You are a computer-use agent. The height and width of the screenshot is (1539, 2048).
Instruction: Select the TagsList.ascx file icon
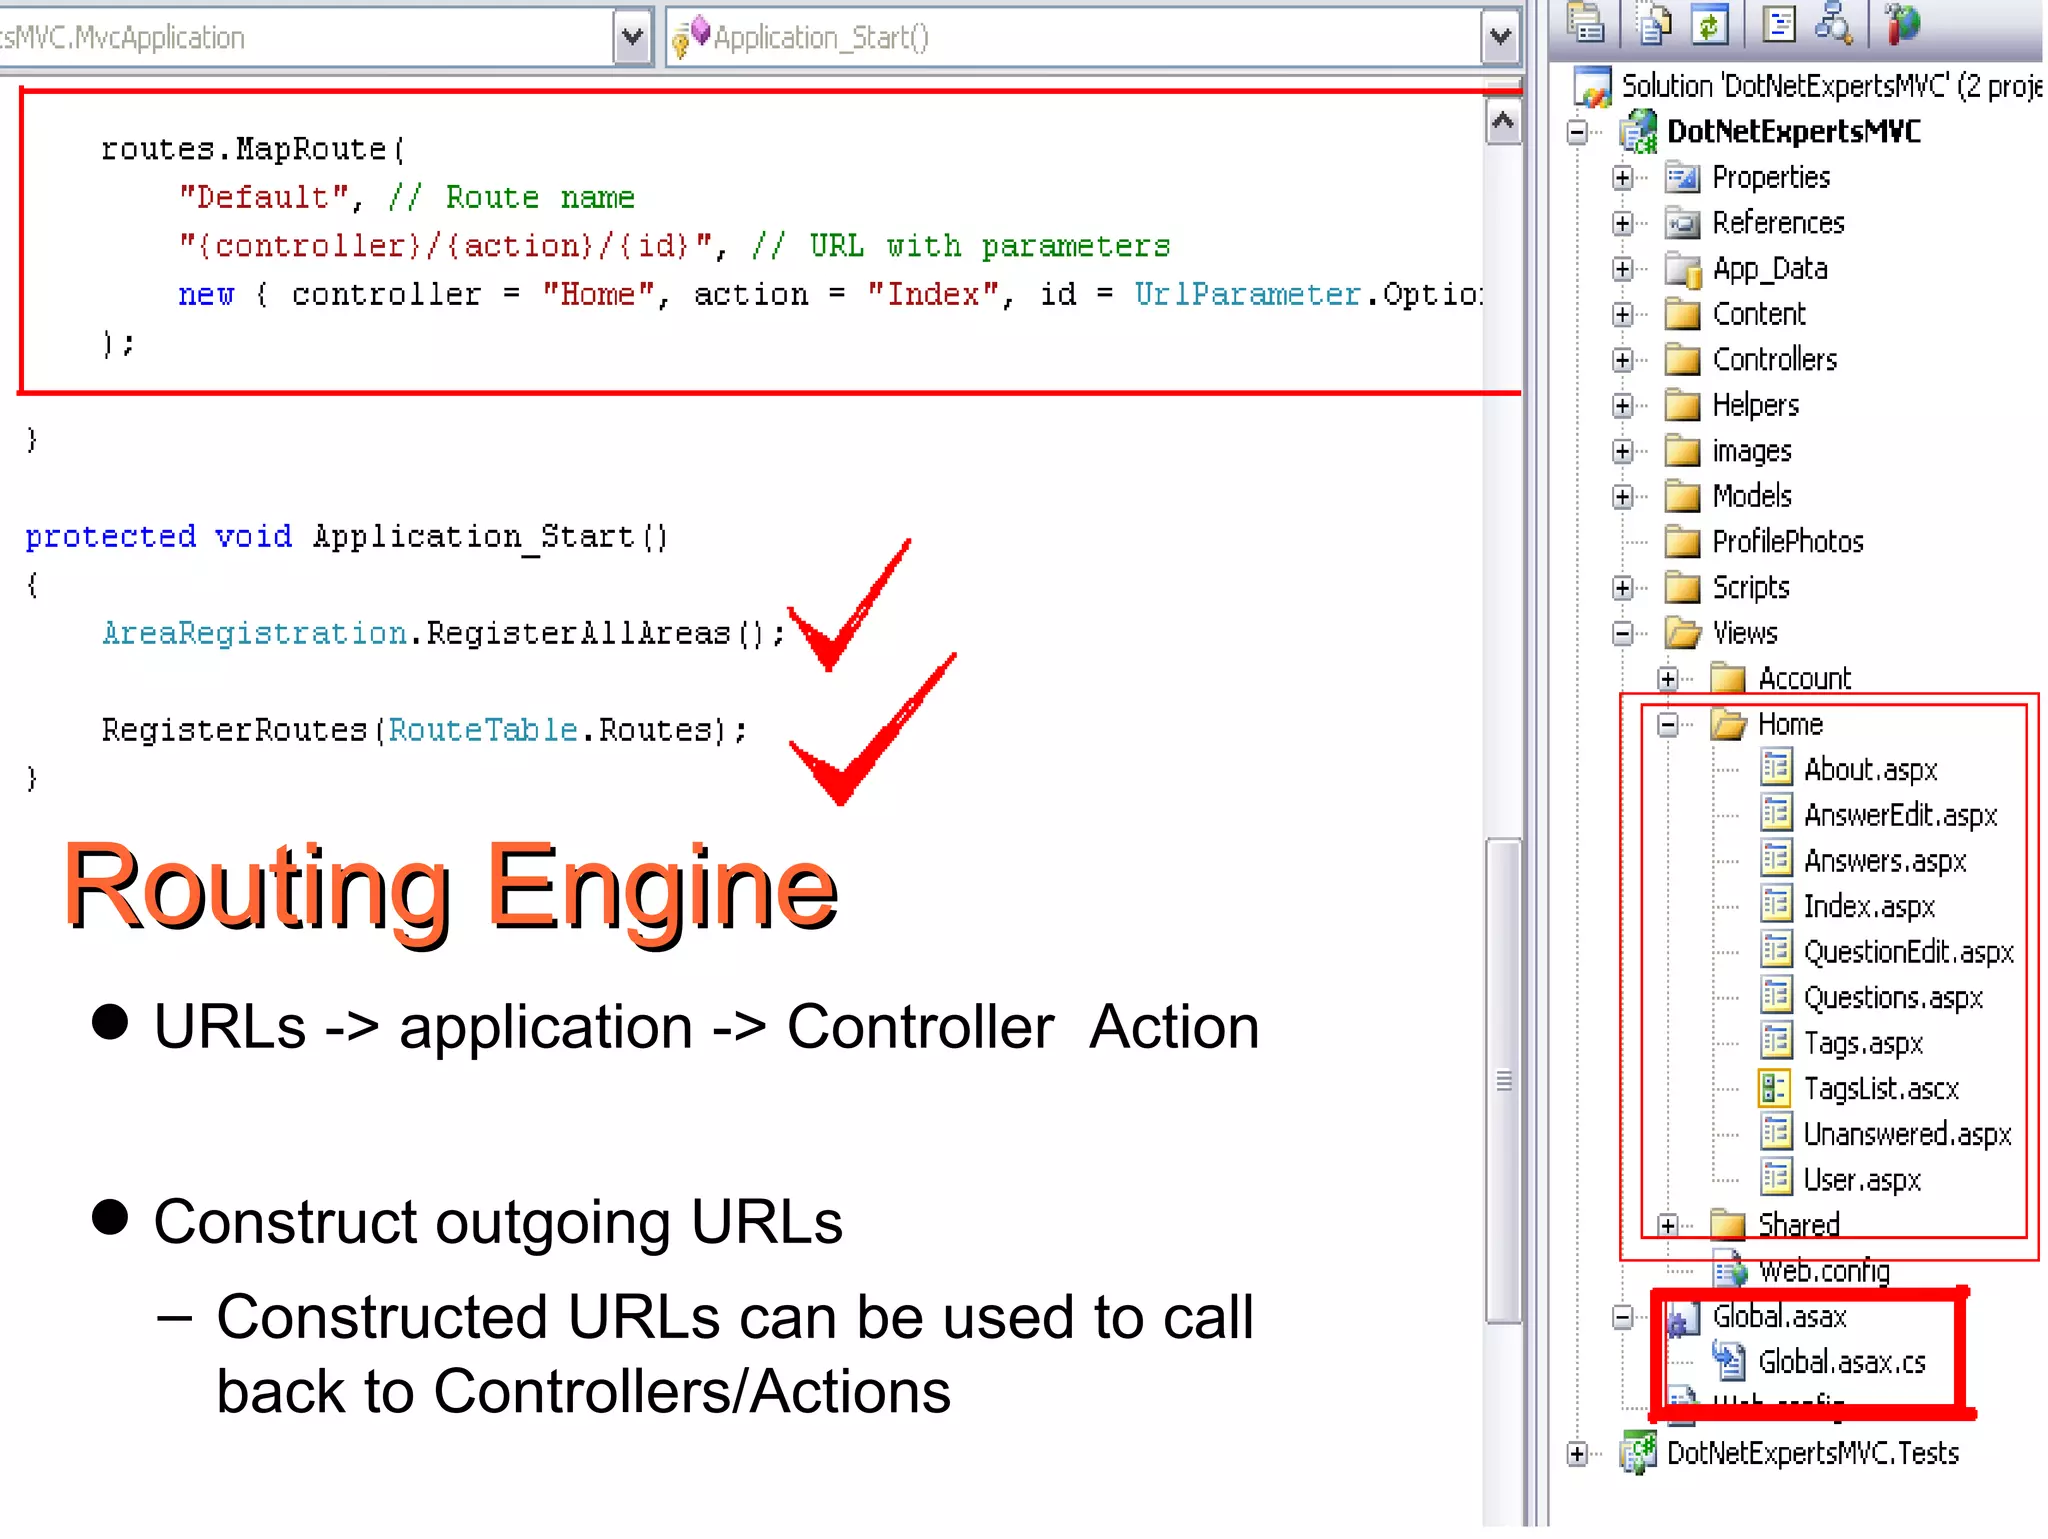pyautogui.click(x=1774, y=1088)
